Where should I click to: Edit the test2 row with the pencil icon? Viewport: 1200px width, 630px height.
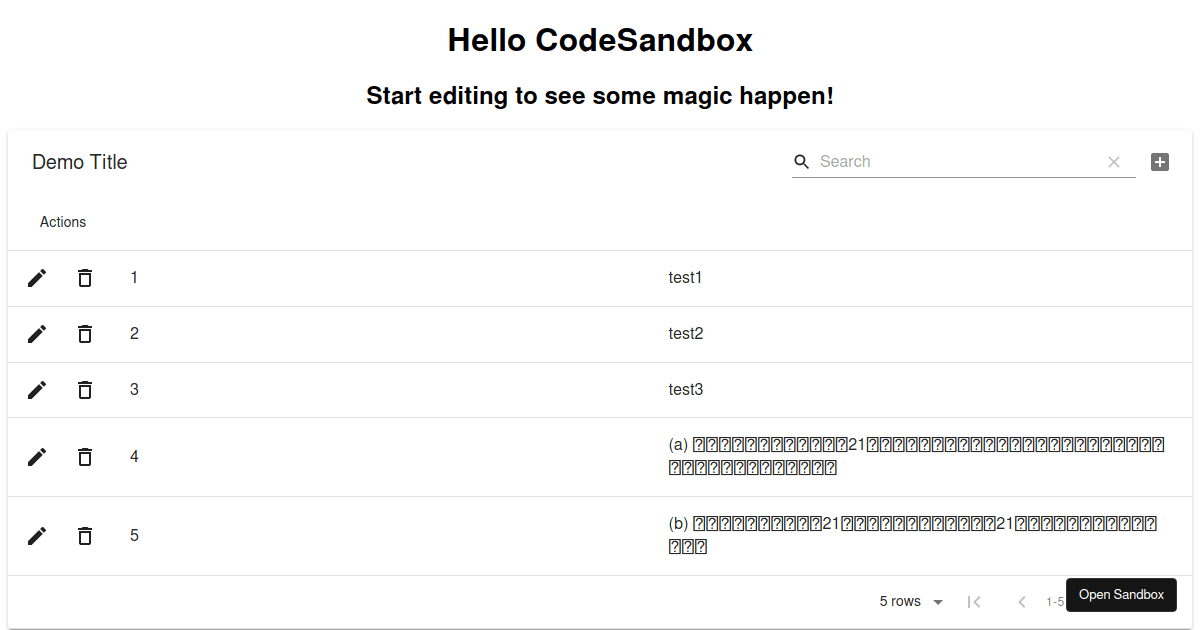37,334
